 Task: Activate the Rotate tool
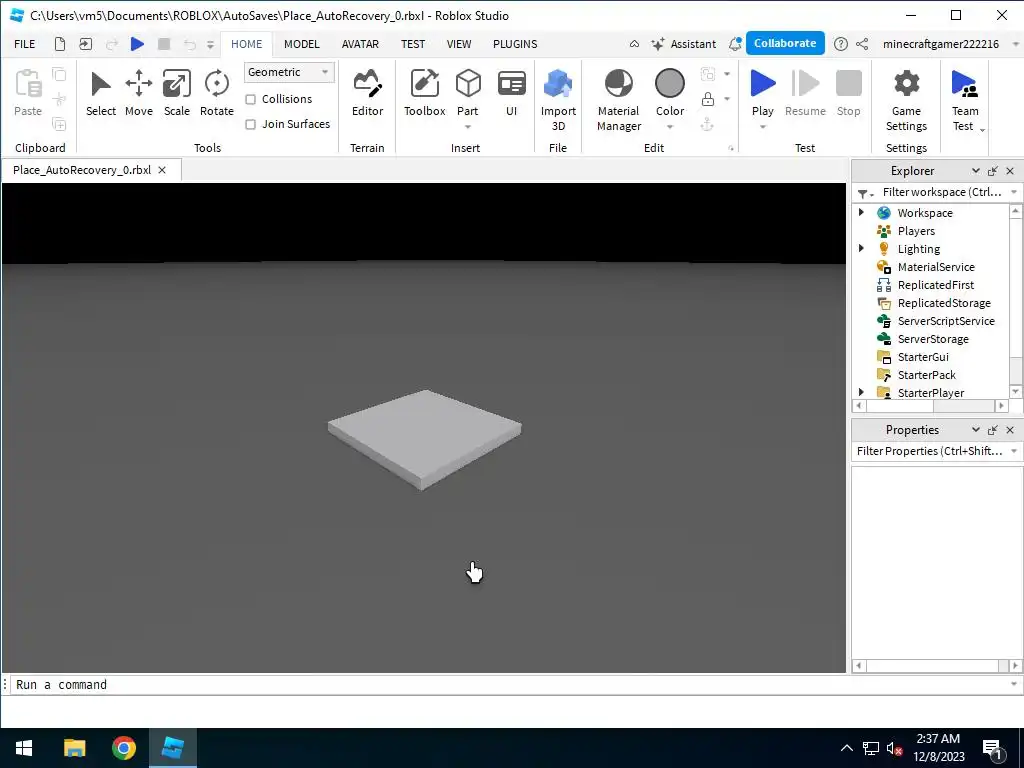(x=216, y=94)
